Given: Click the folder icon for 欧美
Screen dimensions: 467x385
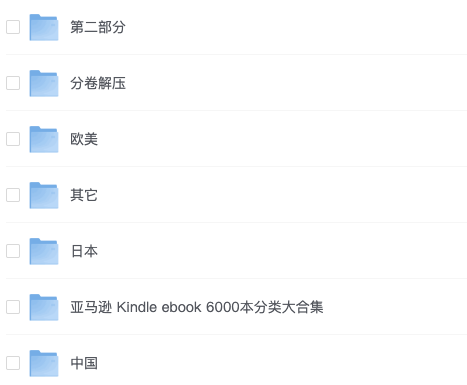Looking at the screenshot, I should tap(44, 139).
